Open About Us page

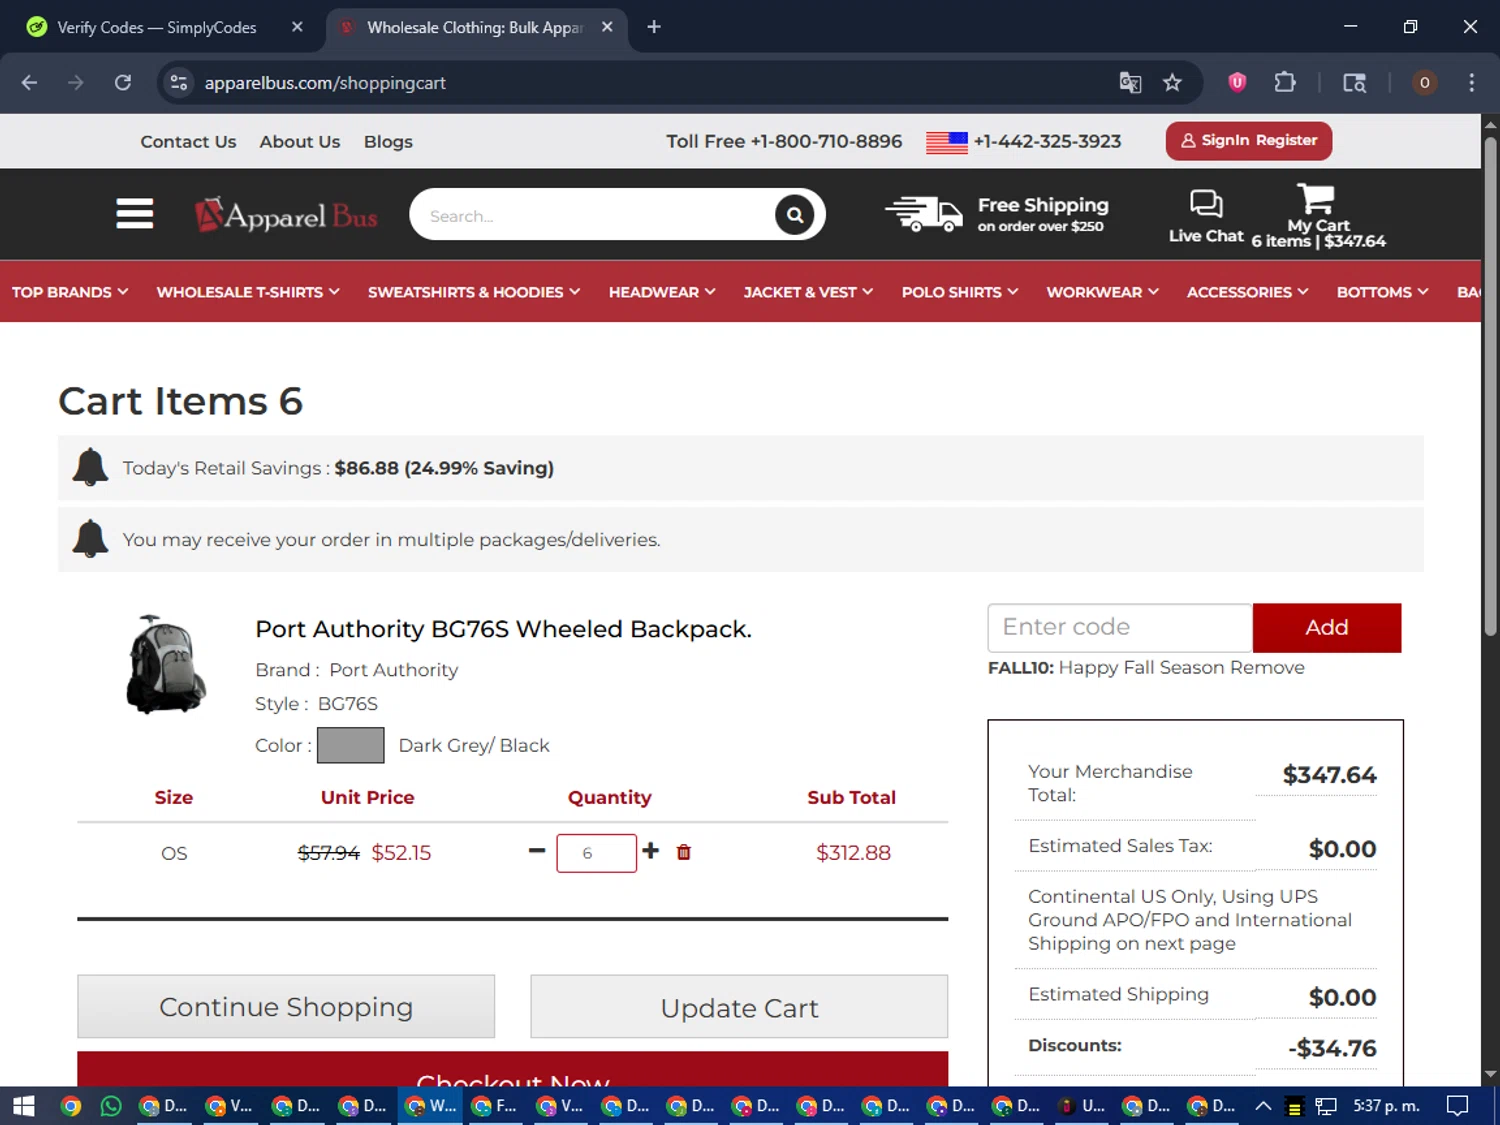point(300,142)
